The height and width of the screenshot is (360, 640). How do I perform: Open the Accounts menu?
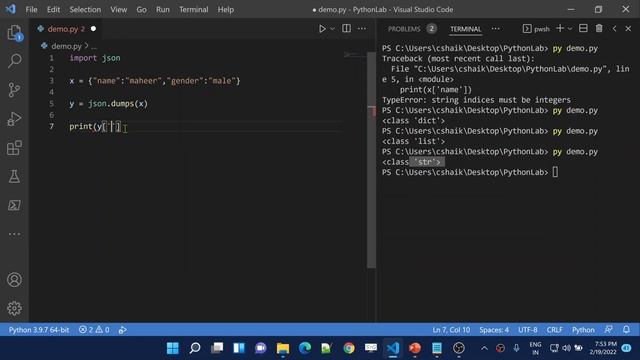14,280
